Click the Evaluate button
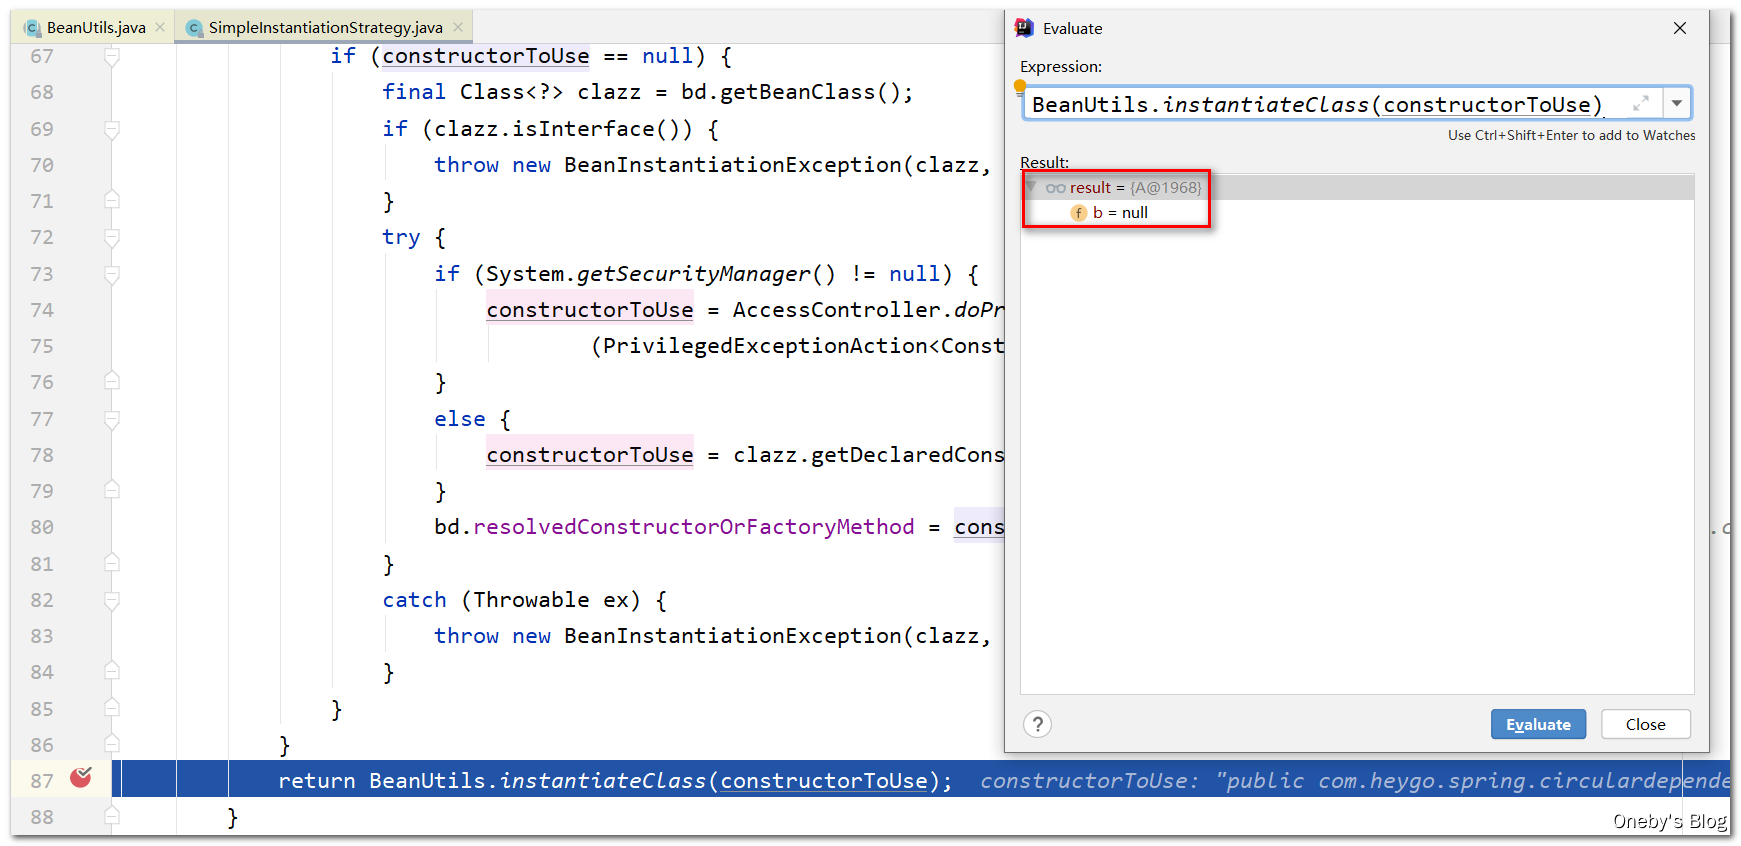 pos(1538,724)
